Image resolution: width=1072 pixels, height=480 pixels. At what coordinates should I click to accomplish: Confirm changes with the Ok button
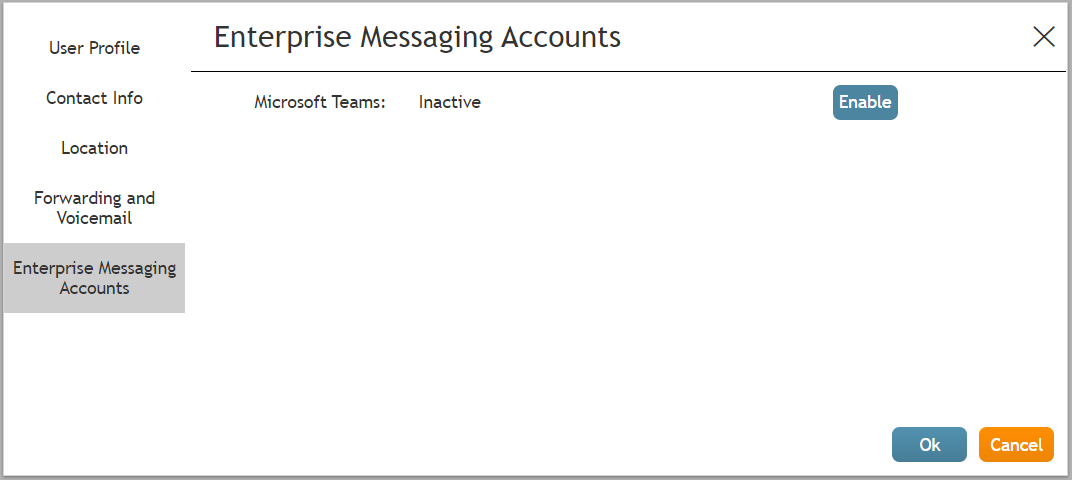(x=929, y=445)
